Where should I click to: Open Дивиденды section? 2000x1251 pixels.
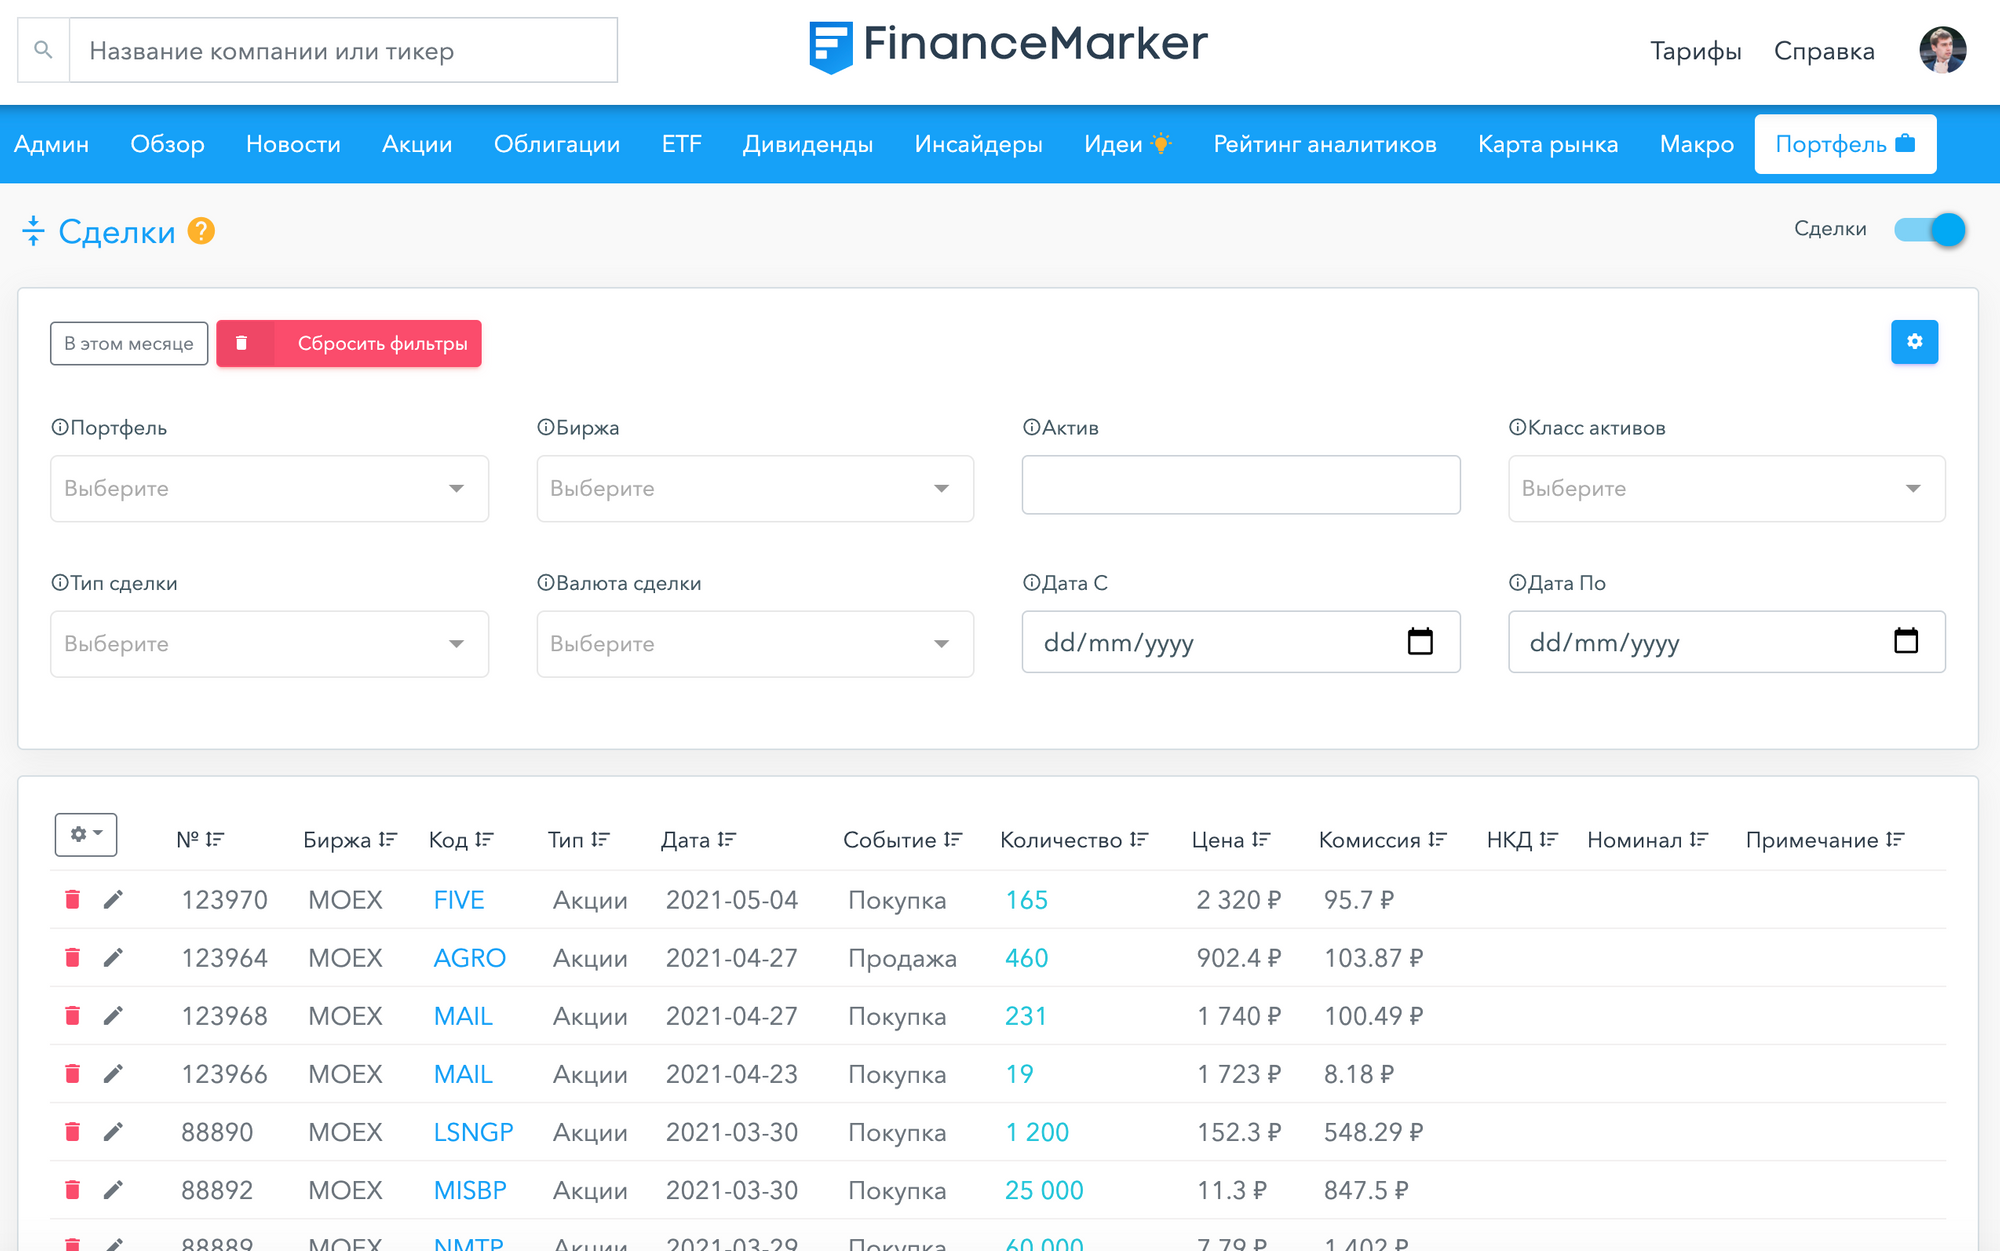808,144
